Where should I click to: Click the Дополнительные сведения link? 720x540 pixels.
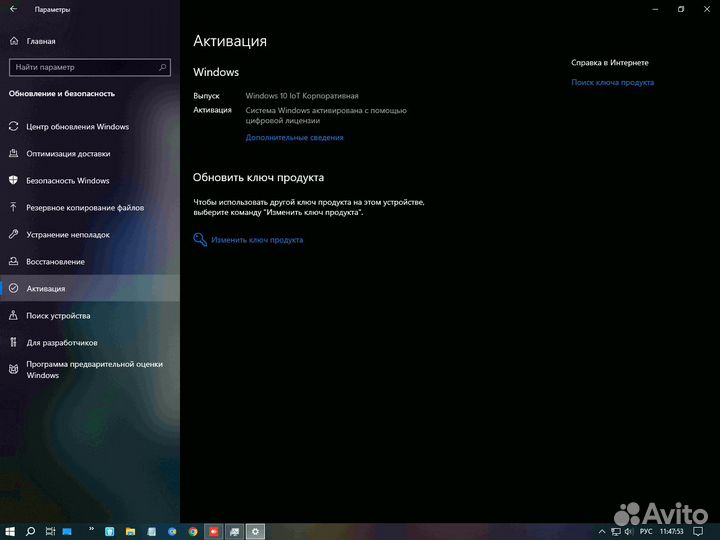coord(294,138)
